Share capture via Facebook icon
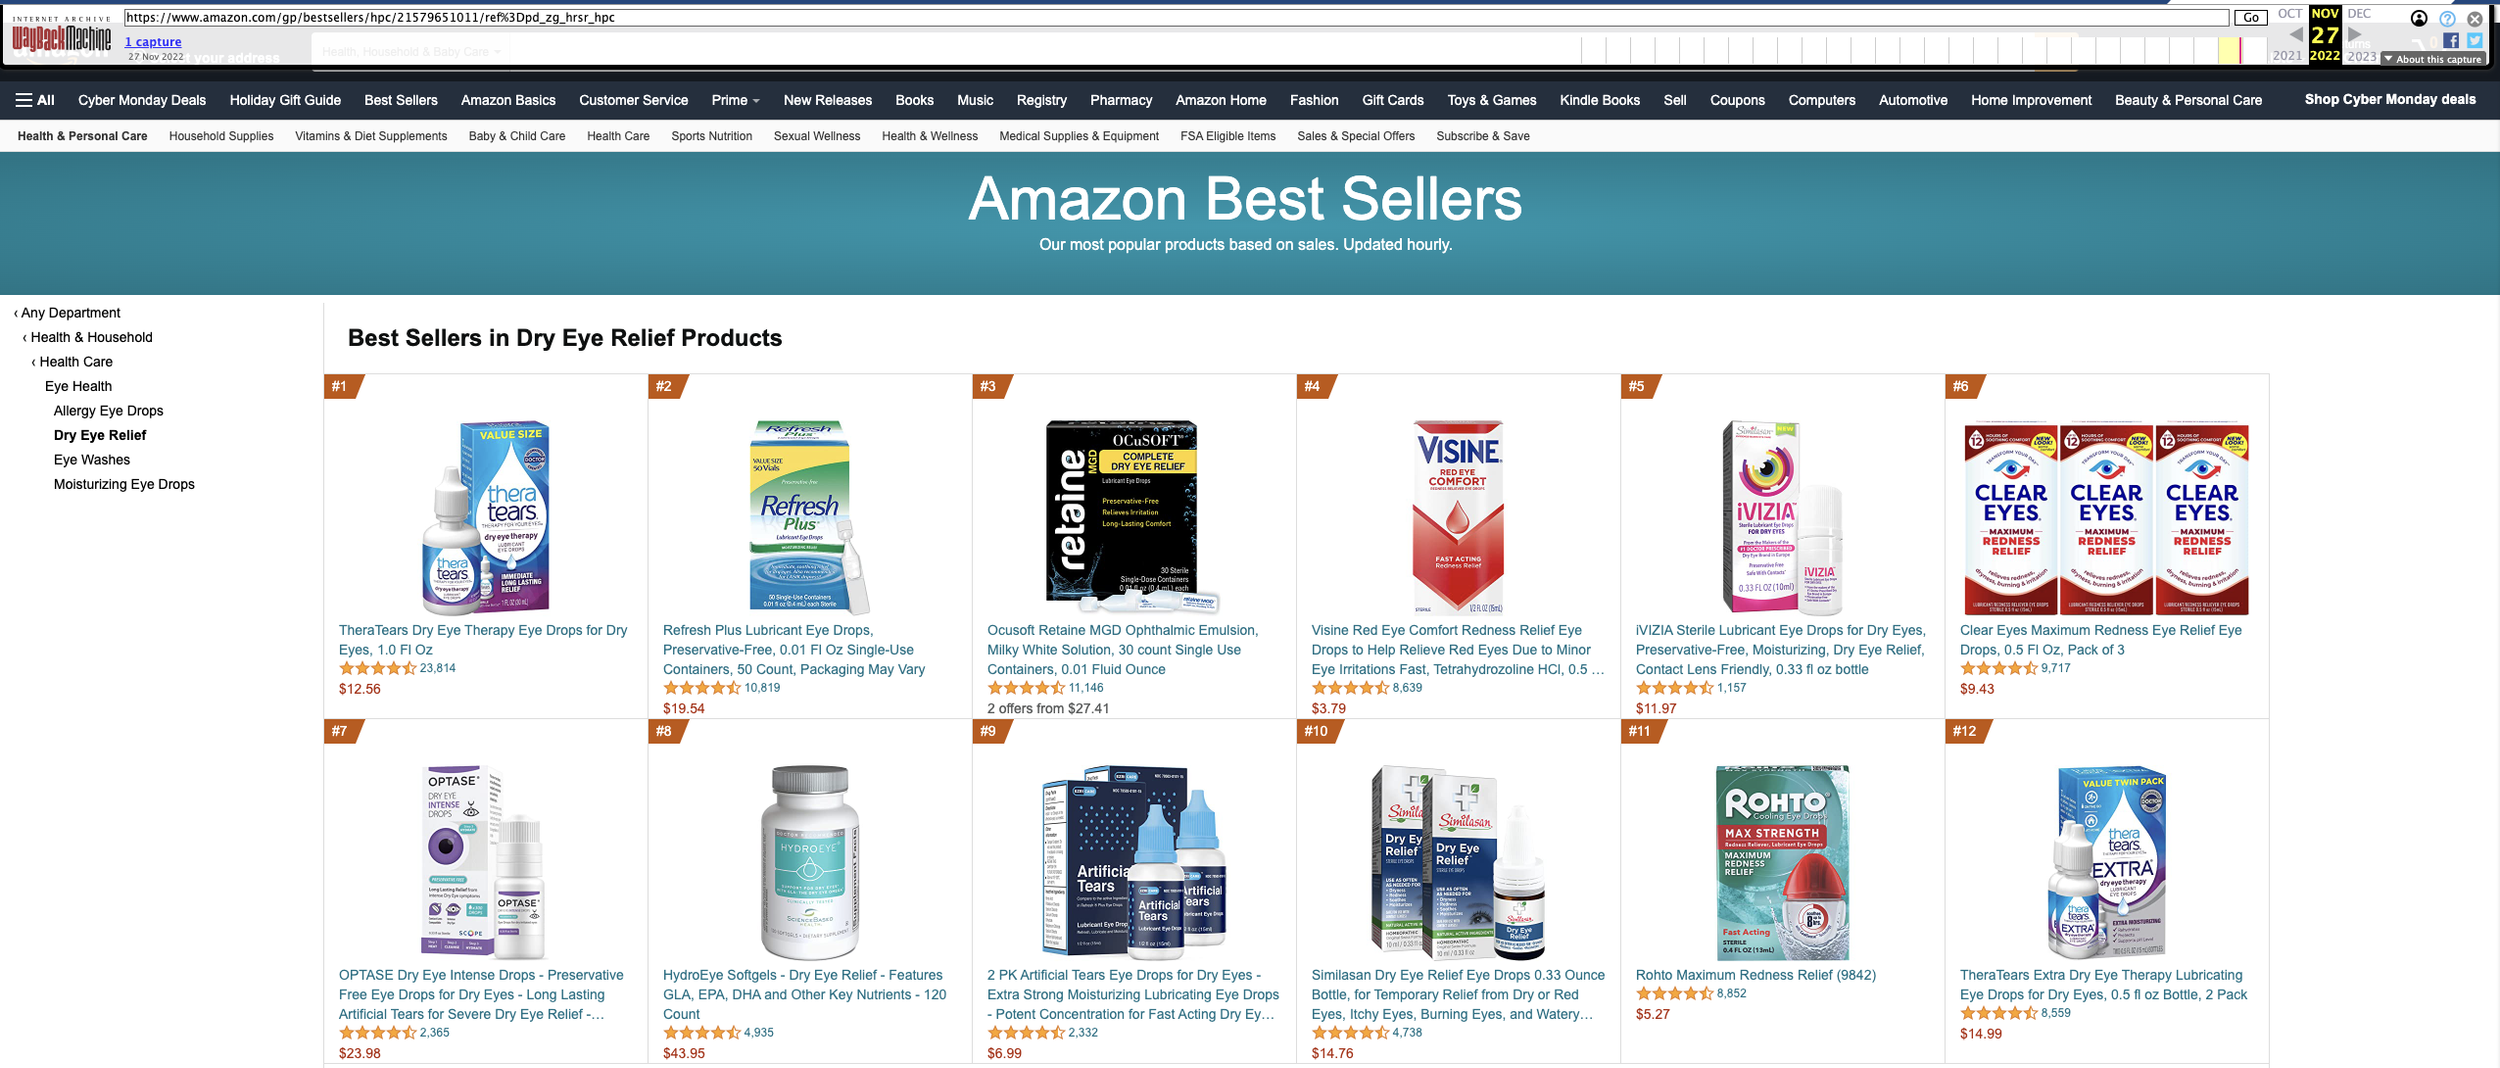The height and width of the screenshot is (1068, 2500). coord(2450,41)
